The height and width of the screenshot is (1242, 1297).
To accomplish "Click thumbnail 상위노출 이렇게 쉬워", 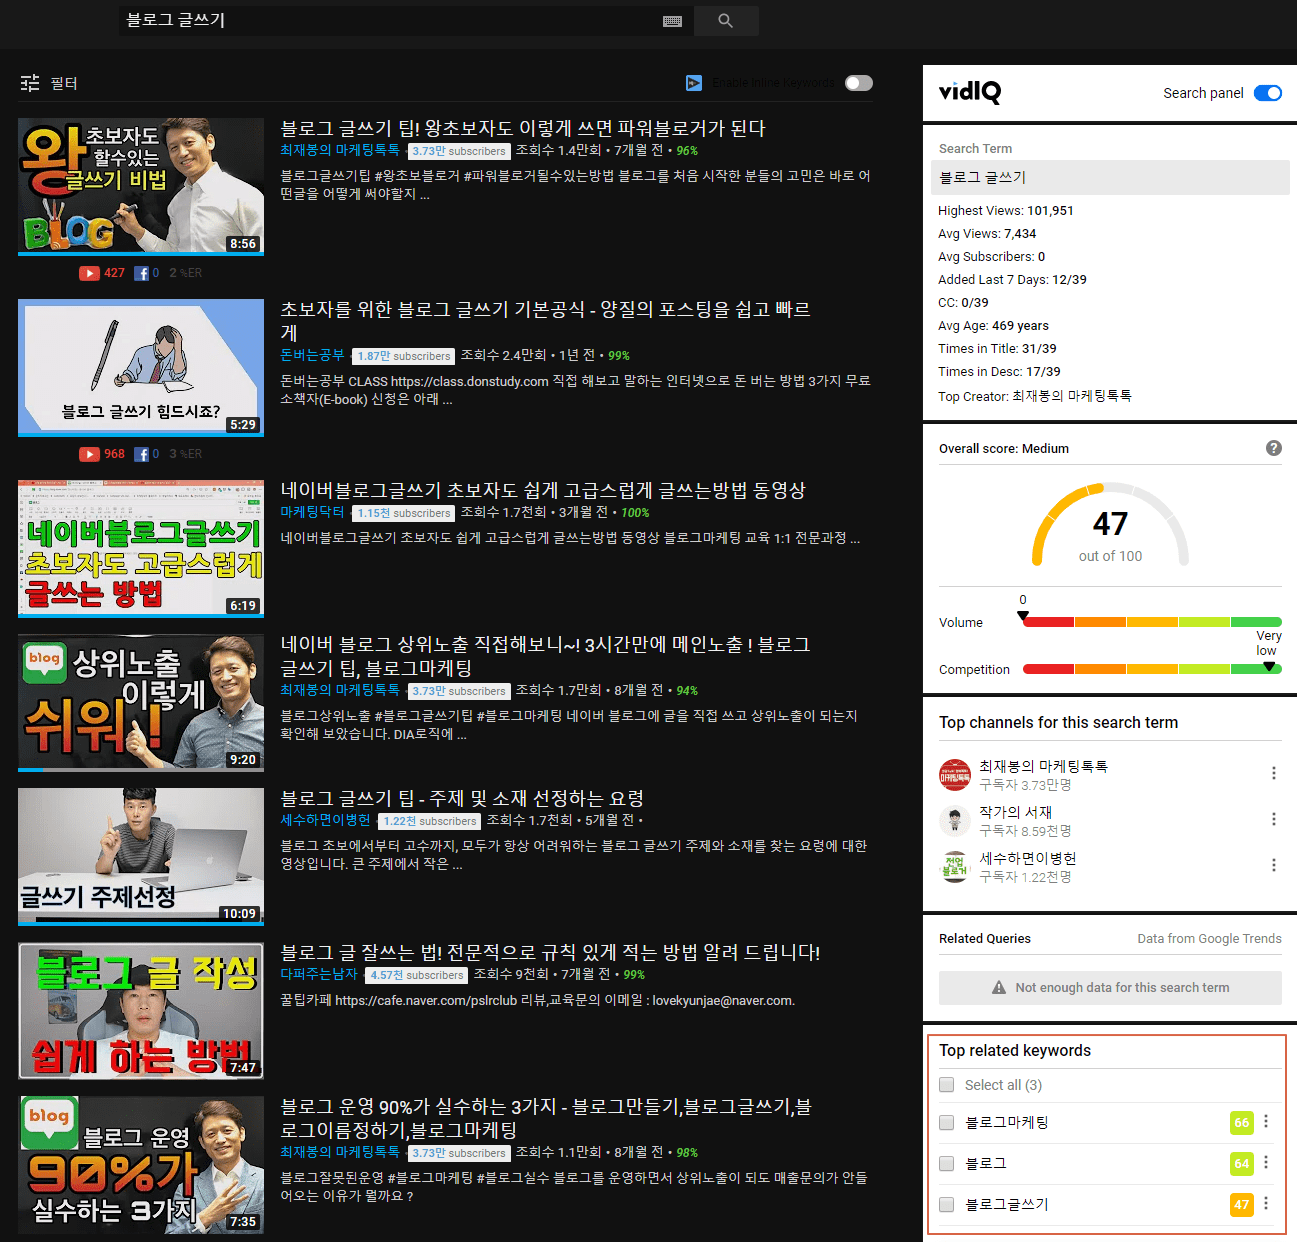I will (141, 702).
